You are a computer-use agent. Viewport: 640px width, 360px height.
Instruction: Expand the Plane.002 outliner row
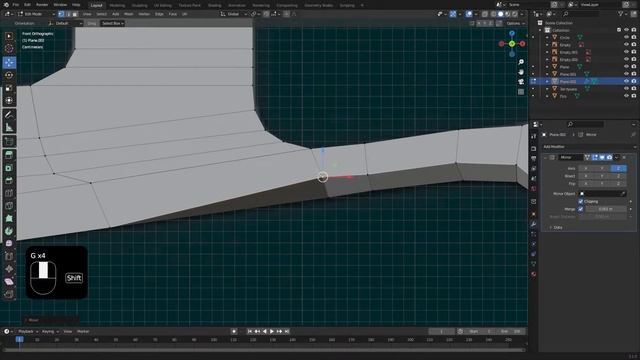pos(547,82)
